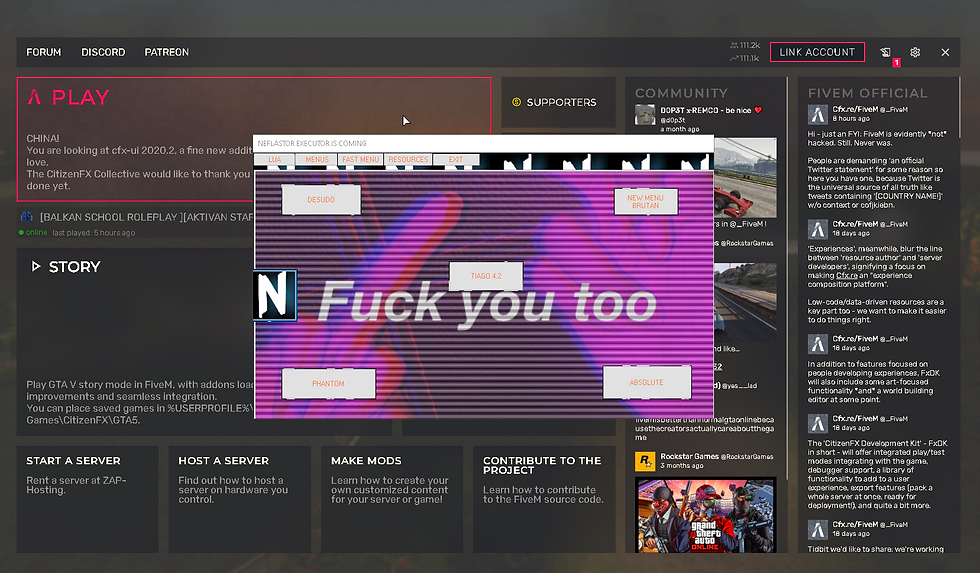980x573 pixels.
Task: Open the MENUS tab in Neflastor executor
Action: coord(317,159)
